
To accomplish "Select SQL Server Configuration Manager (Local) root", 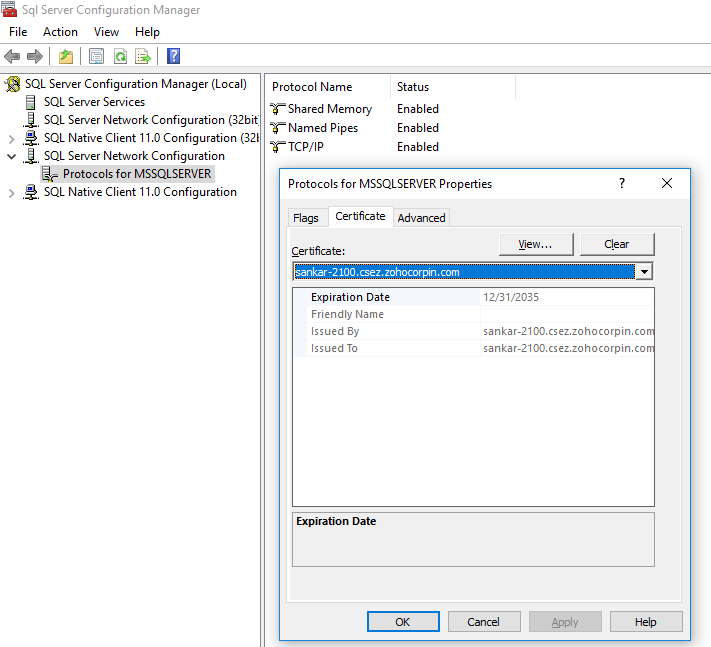I will [x=136, y=84].
